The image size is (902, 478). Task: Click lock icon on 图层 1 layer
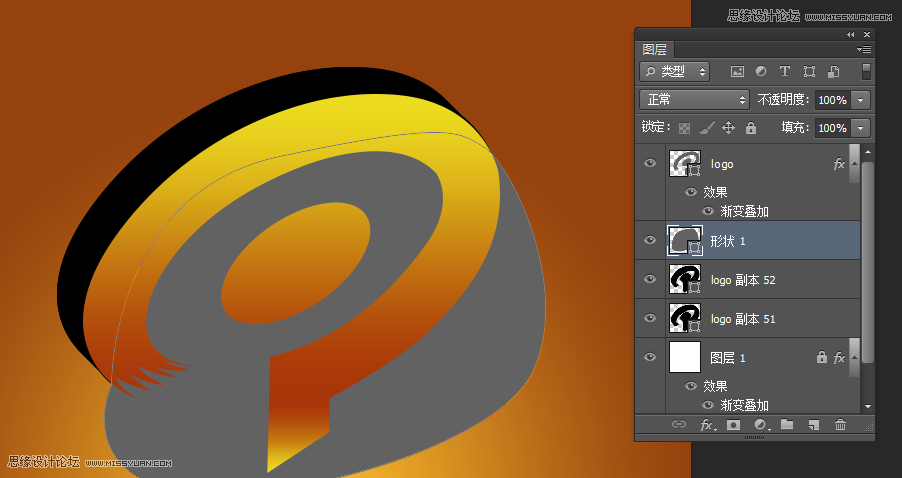coord(822,357)
